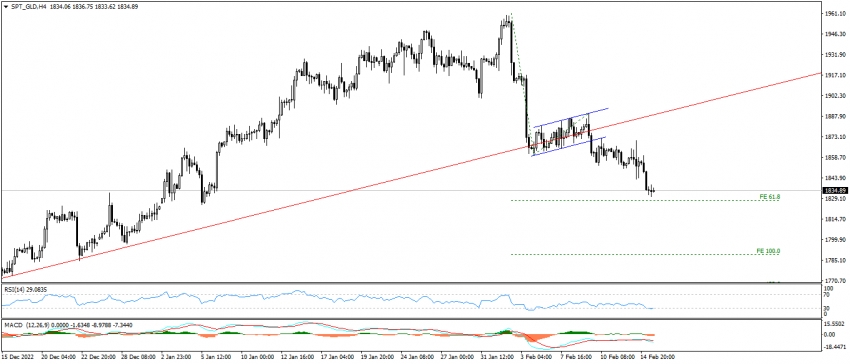This screenshot has width=850, height=364.
Task: Select the FE 100.0 Fibonacci level label
Action: click(768, 251)
